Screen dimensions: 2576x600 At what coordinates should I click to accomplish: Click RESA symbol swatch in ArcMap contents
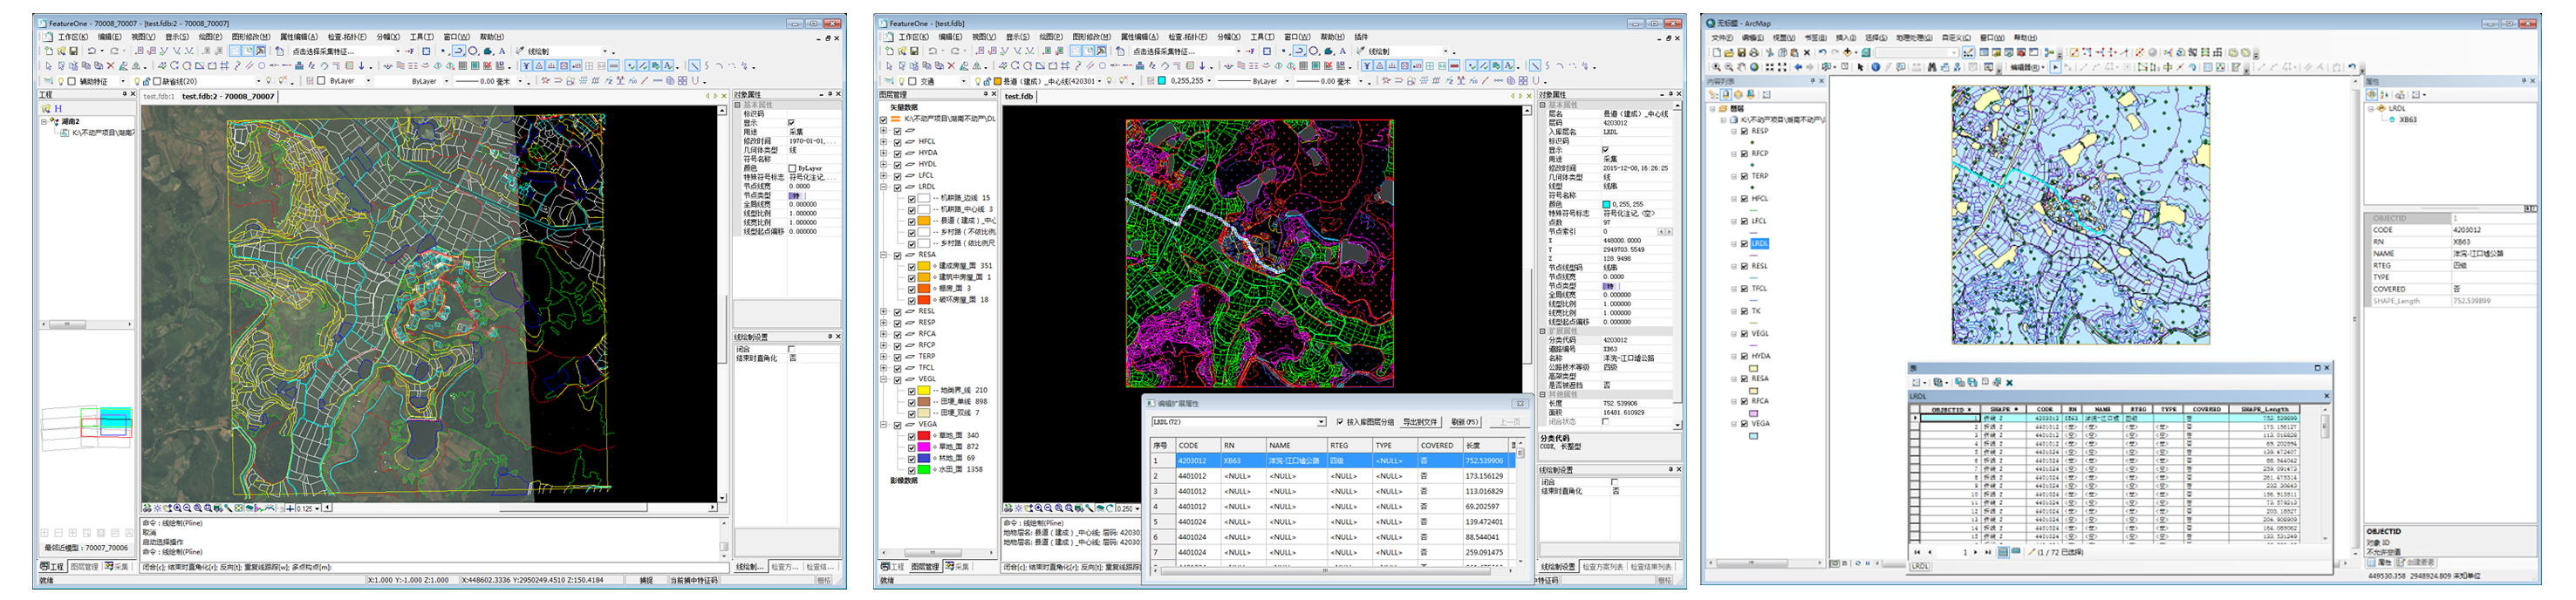pyautogui.click(x=1754, y=391)
